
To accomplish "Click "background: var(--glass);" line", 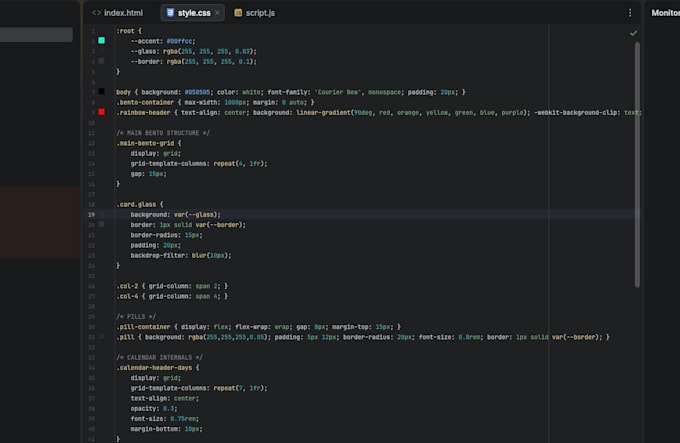I will (x=176, y=215).
